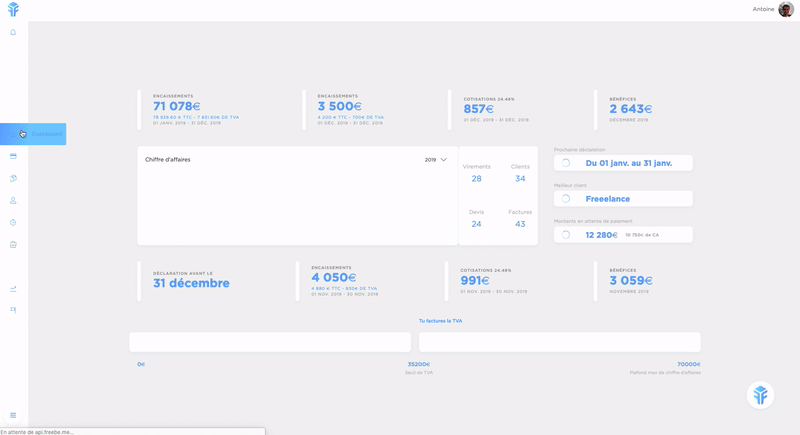Click the Freeelance meilleur client card
Viewport: 800px width, 435px height.
point(623,199)
